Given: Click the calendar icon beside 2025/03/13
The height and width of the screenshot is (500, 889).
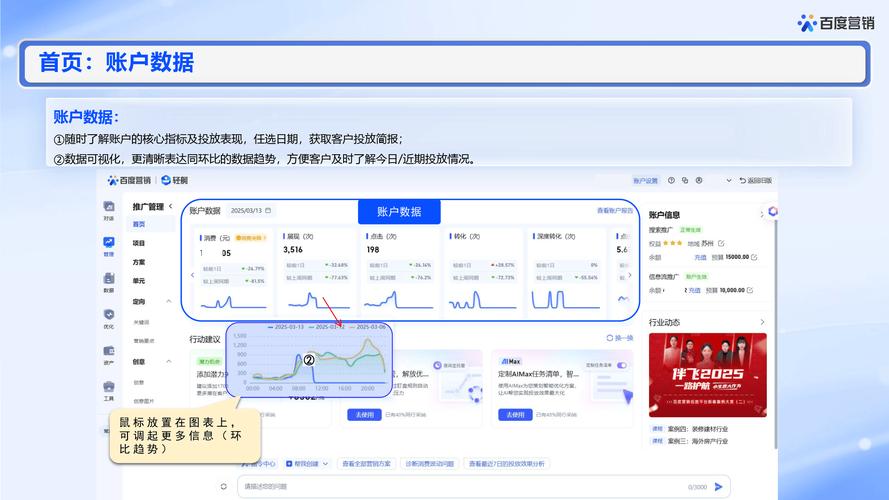Looking at the screenshot, I should point(268,210).
